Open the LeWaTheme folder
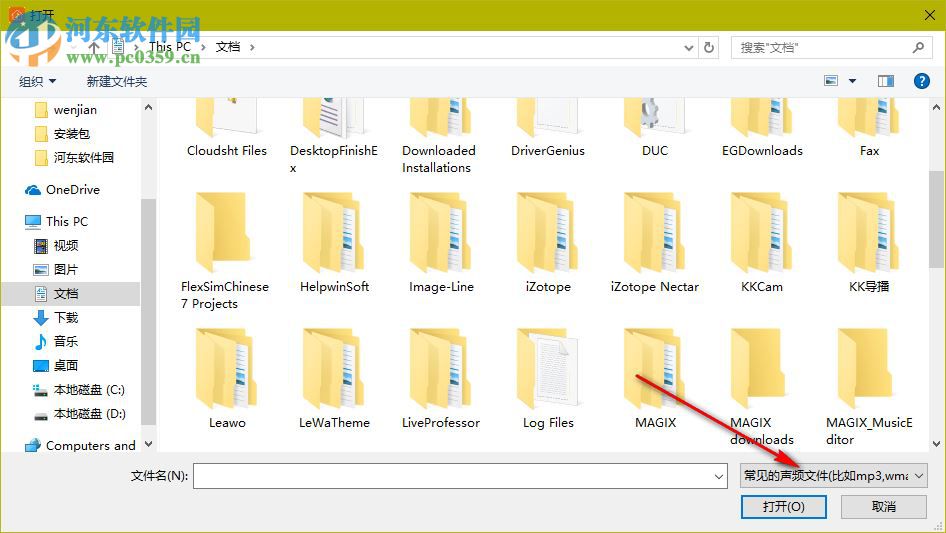Image resolution: width=946 pixels, height=533 pixels. click(x=334, y=378)
